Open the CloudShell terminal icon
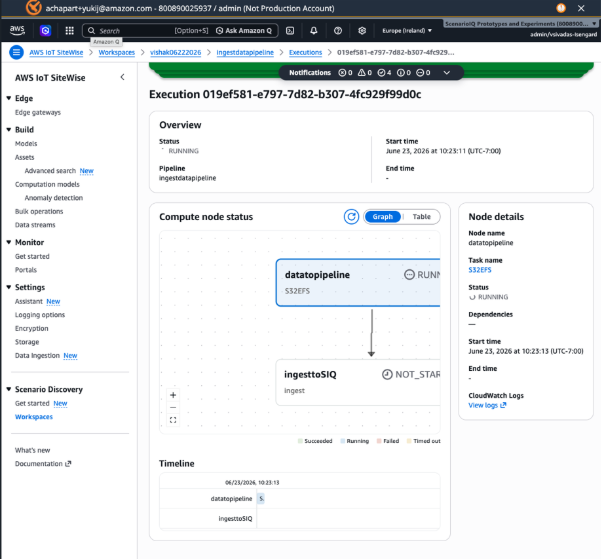 290,31
